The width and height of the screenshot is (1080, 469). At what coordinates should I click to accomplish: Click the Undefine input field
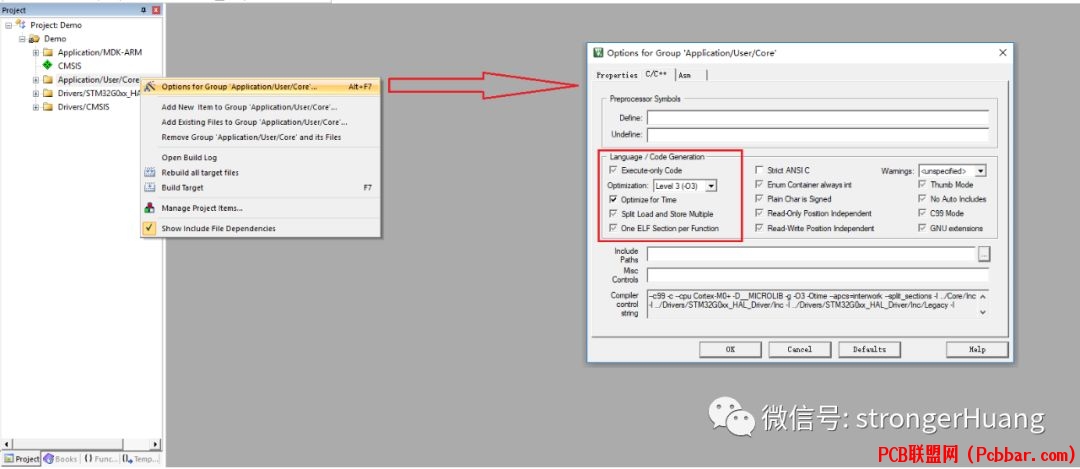(x=818, y=134)
